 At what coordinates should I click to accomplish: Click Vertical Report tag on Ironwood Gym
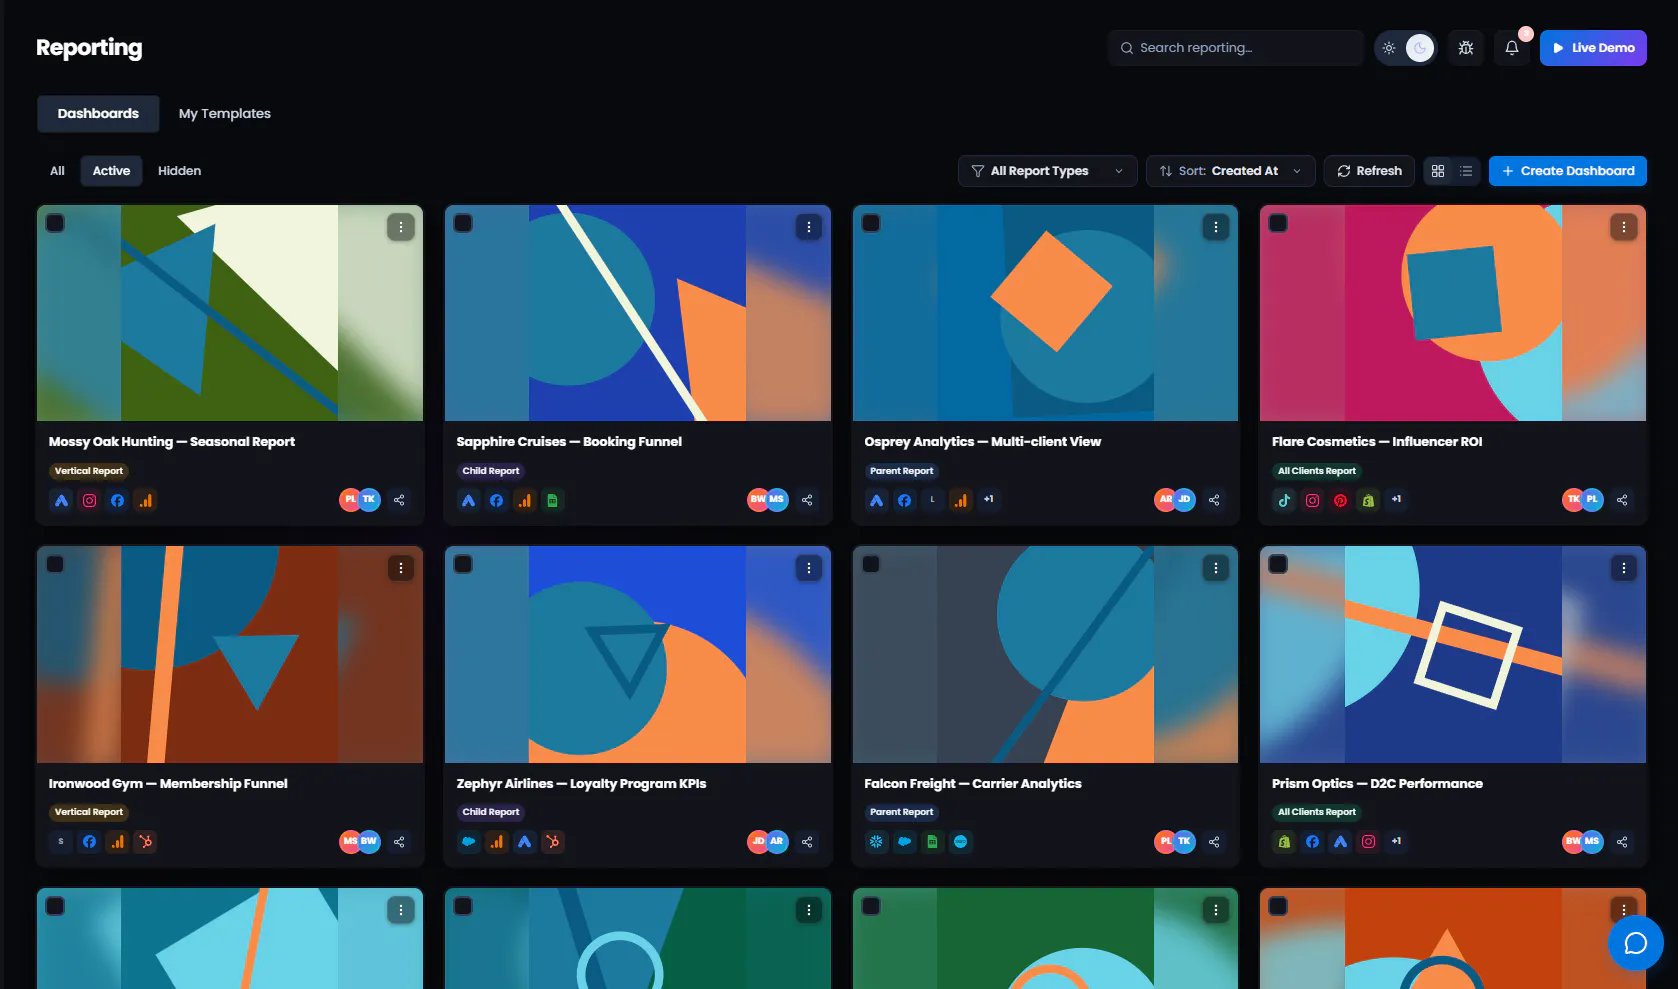89,812
